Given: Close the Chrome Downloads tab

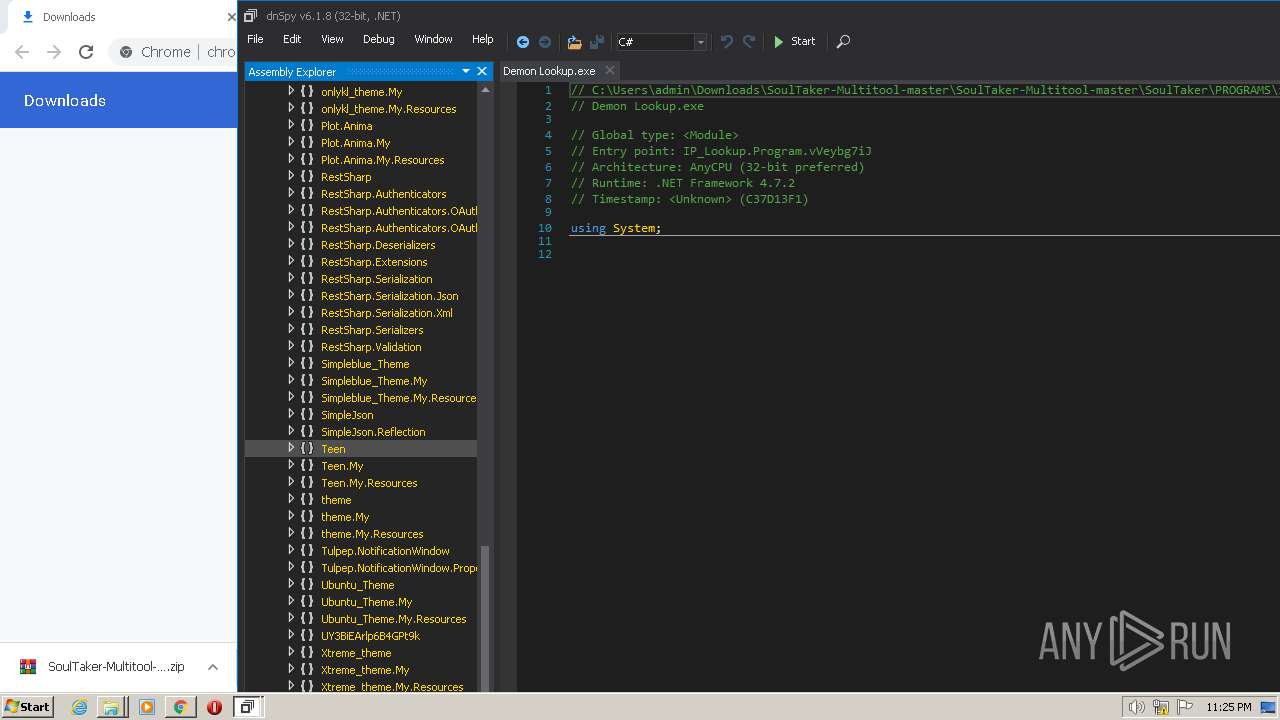Looking at the screenshot, I should (231, 17).
